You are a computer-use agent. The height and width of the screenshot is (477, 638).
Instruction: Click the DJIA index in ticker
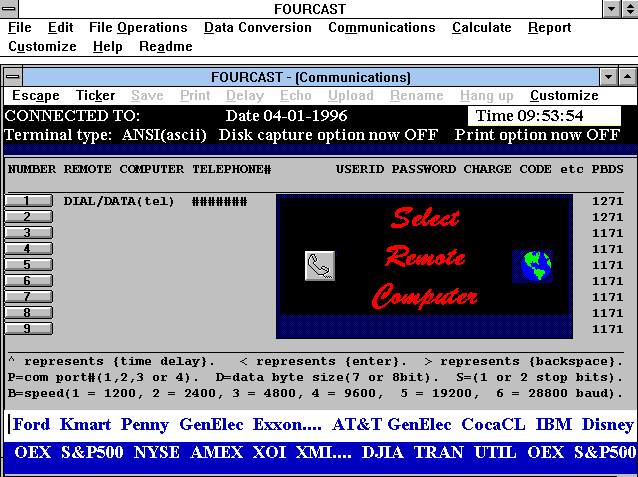[x=382, y=452]
